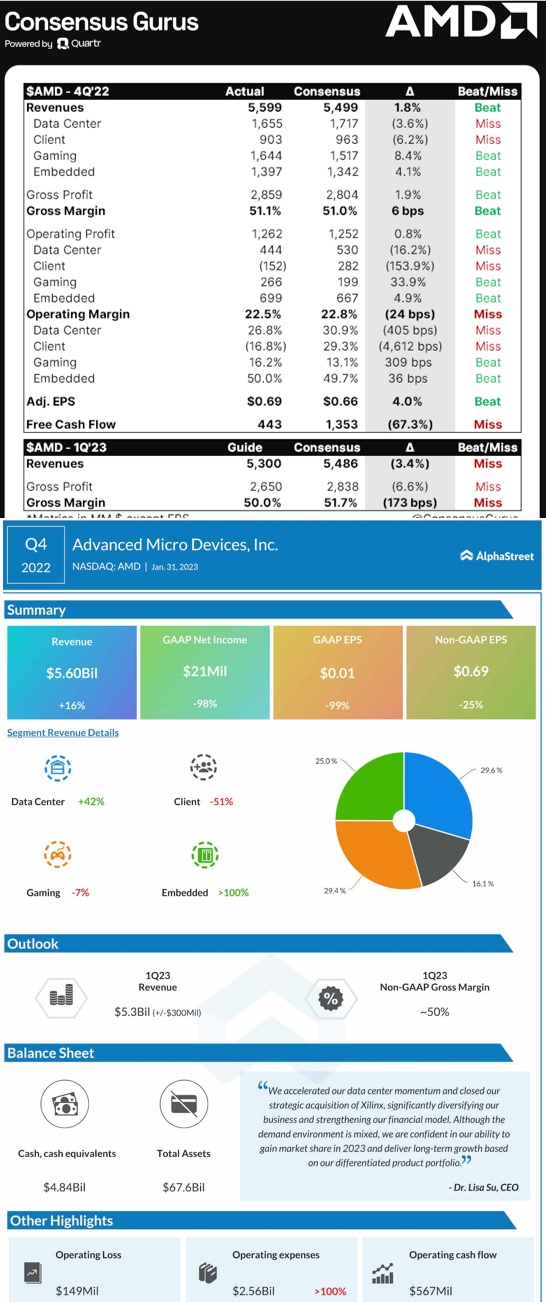Click the Operating cash flow bar icon
Image resolution: width=546 pixels, height=1302 pixels.
(x=383, y=1274)
